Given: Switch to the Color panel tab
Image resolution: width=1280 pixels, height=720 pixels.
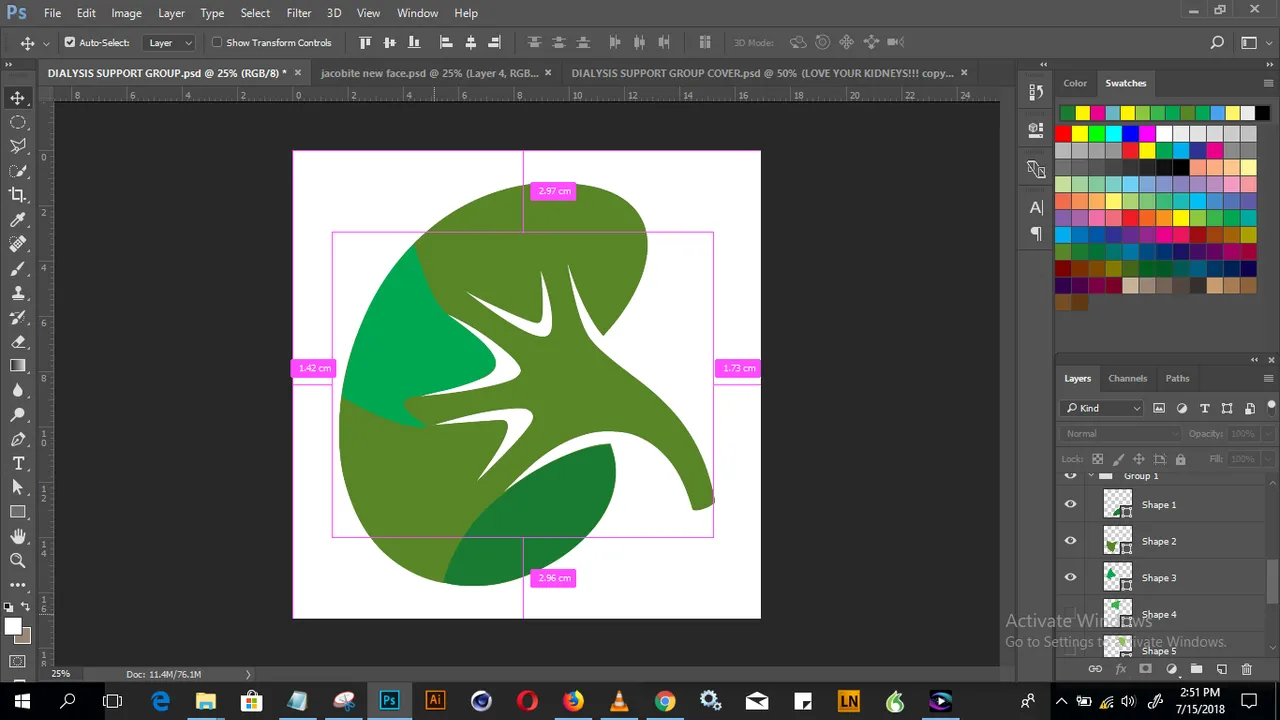Looking at the screenshot, I should [1075, 83].
